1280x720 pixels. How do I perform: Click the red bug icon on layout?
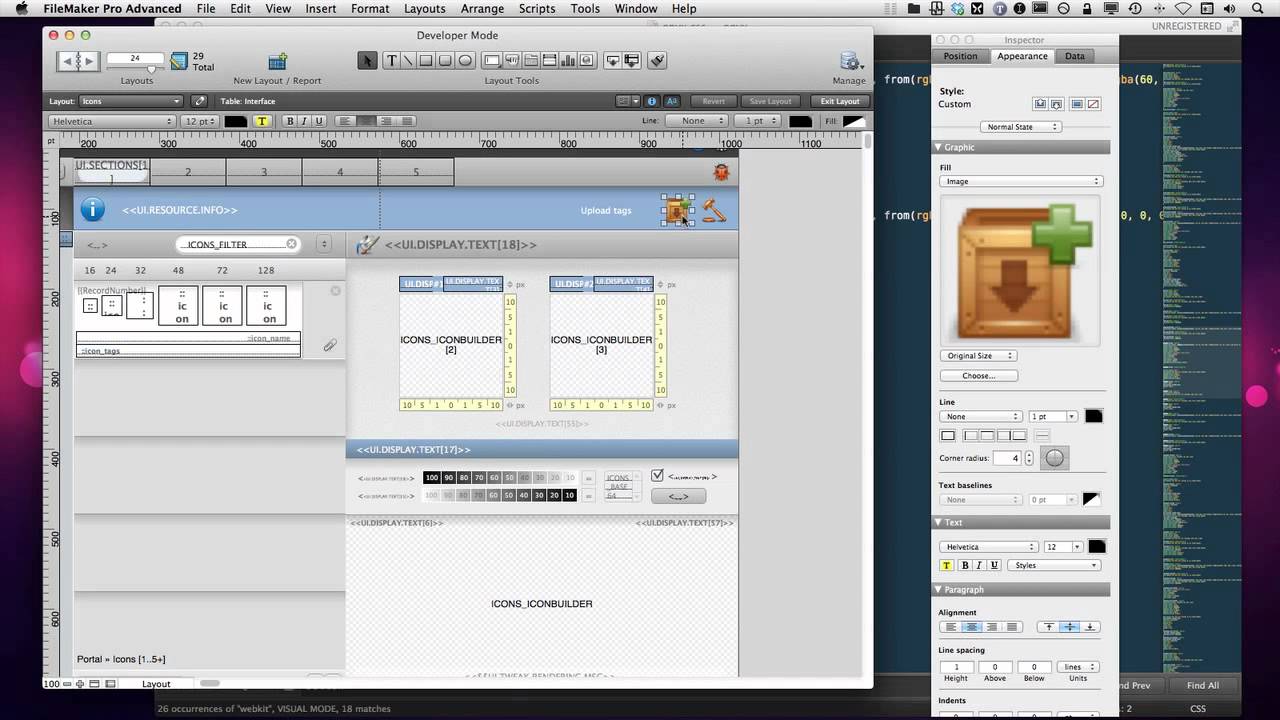pos(721,172)
